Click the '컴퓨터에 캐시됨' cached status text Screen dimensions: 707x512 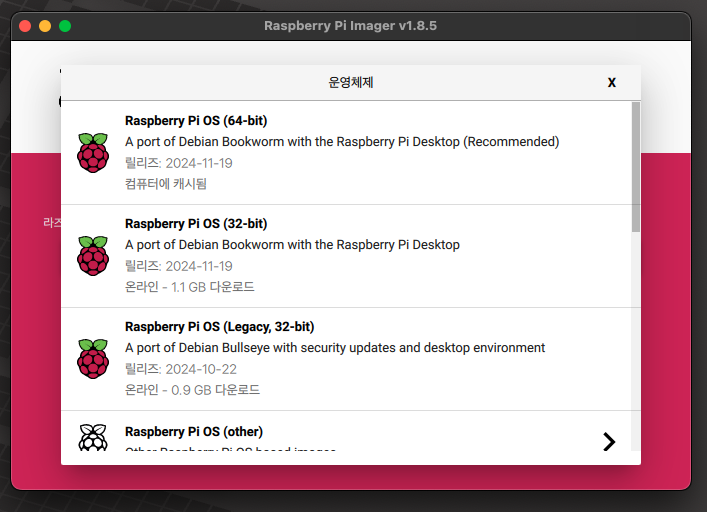(166, 183)
